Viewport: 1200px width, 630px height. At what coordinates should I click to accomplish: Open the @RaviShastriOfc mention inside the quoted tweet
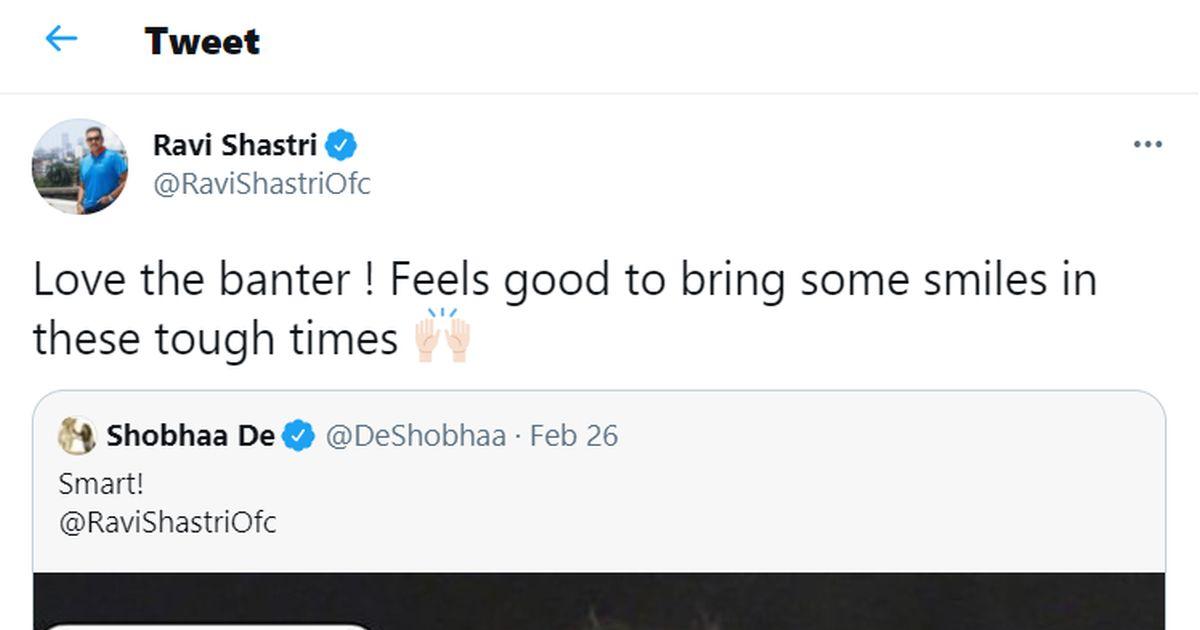[x=168, y=522]
